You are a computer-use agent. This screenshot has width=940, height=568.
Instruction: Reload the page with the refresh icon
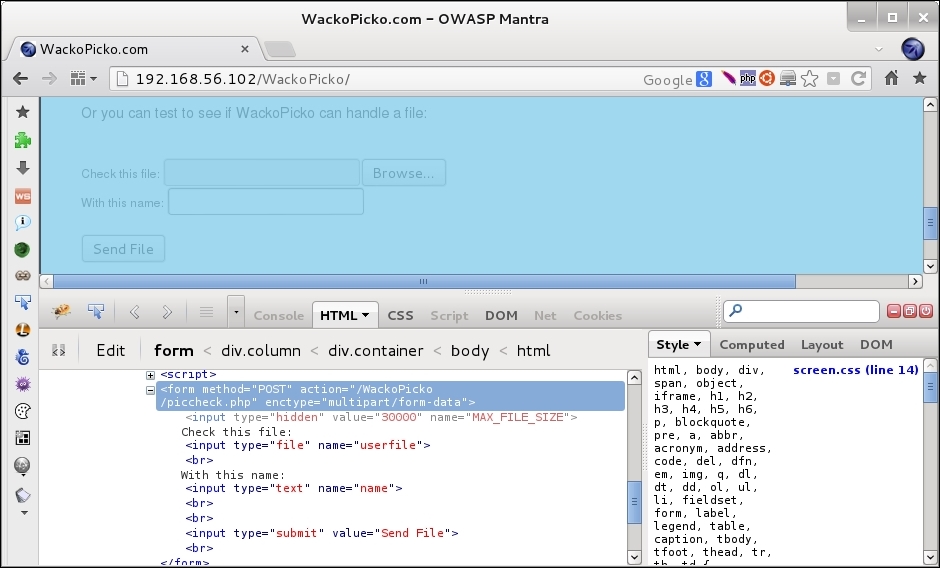click(858, 79)
